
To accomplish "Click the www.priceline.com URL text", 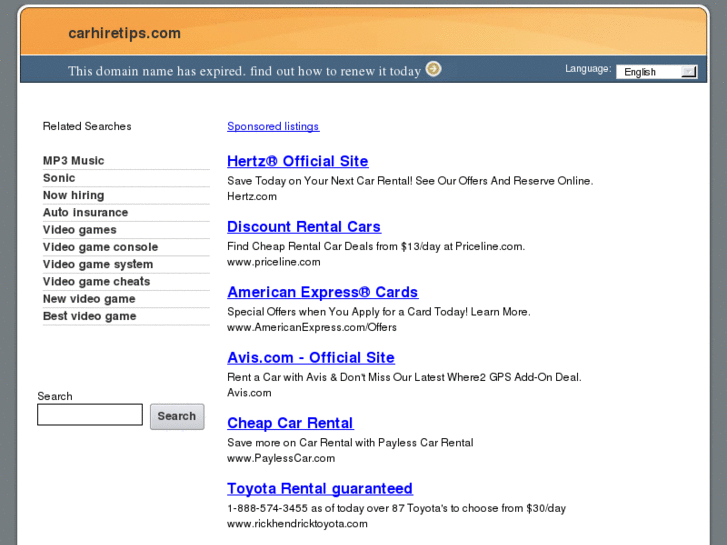I will click(274, 262).
